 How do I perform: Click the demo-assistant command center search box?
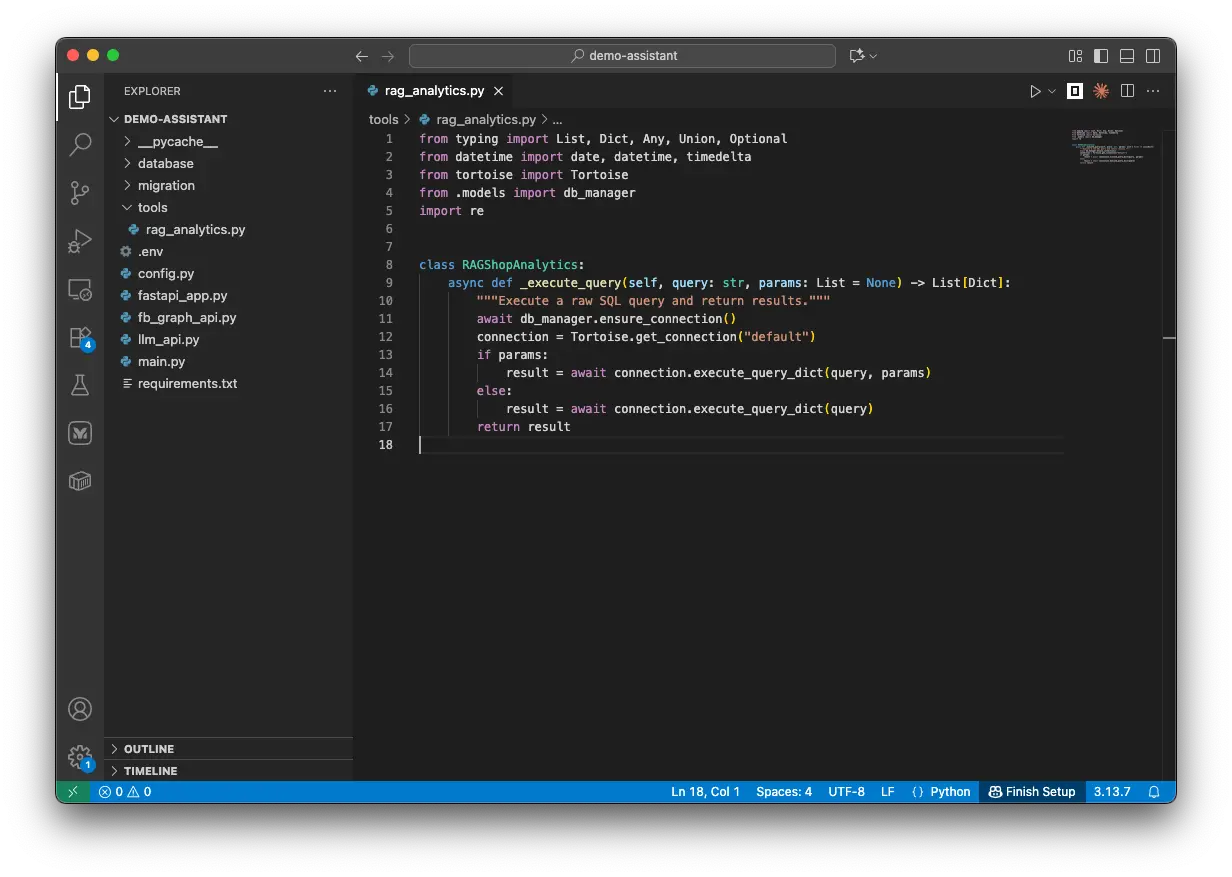click(622, 56)
